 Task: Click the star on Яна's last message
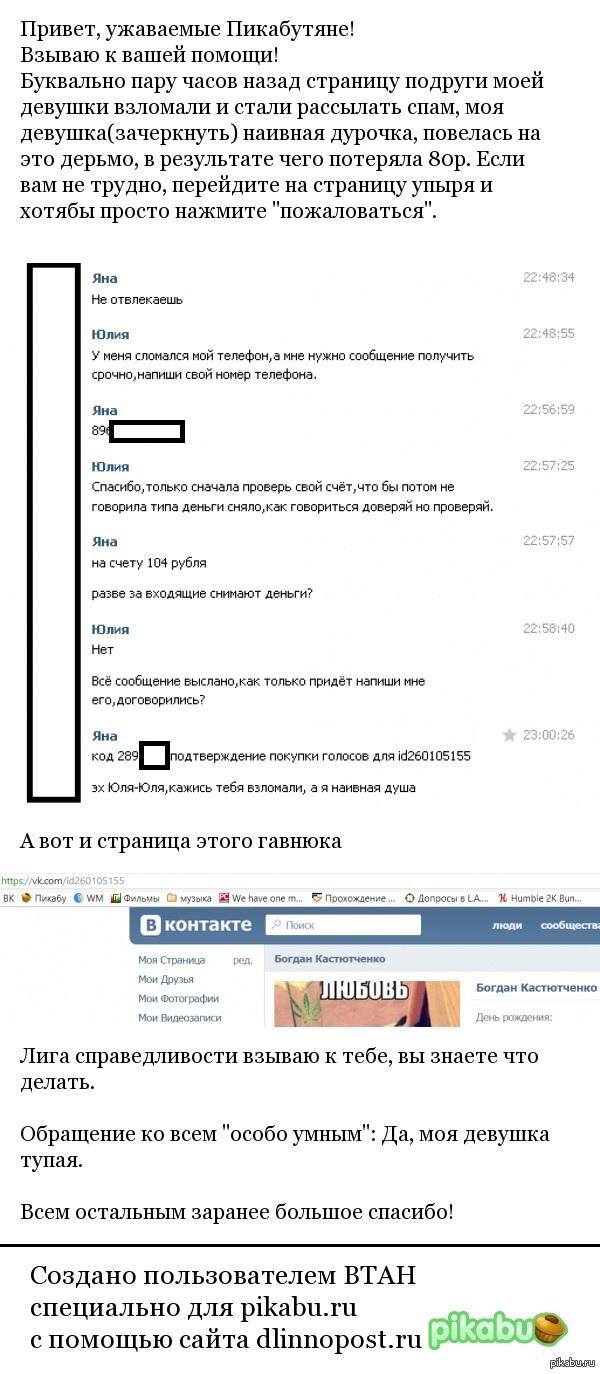pyautogui.click(x=509, y=735)
